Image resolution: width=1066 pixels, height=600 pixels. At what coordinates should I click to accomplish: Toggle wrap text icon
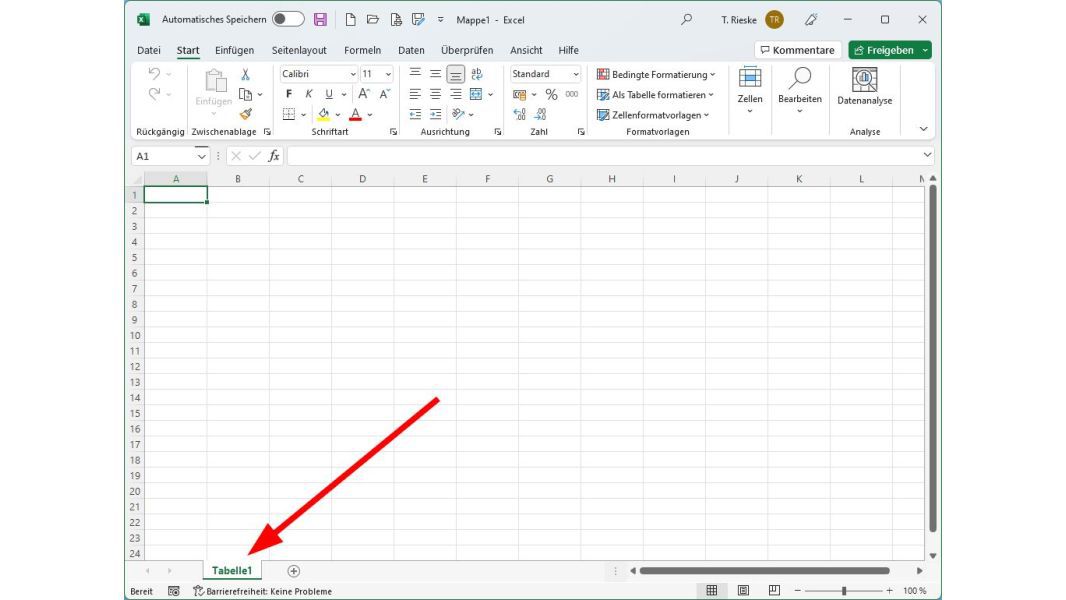pyautogui.click(x=477, y=73)
